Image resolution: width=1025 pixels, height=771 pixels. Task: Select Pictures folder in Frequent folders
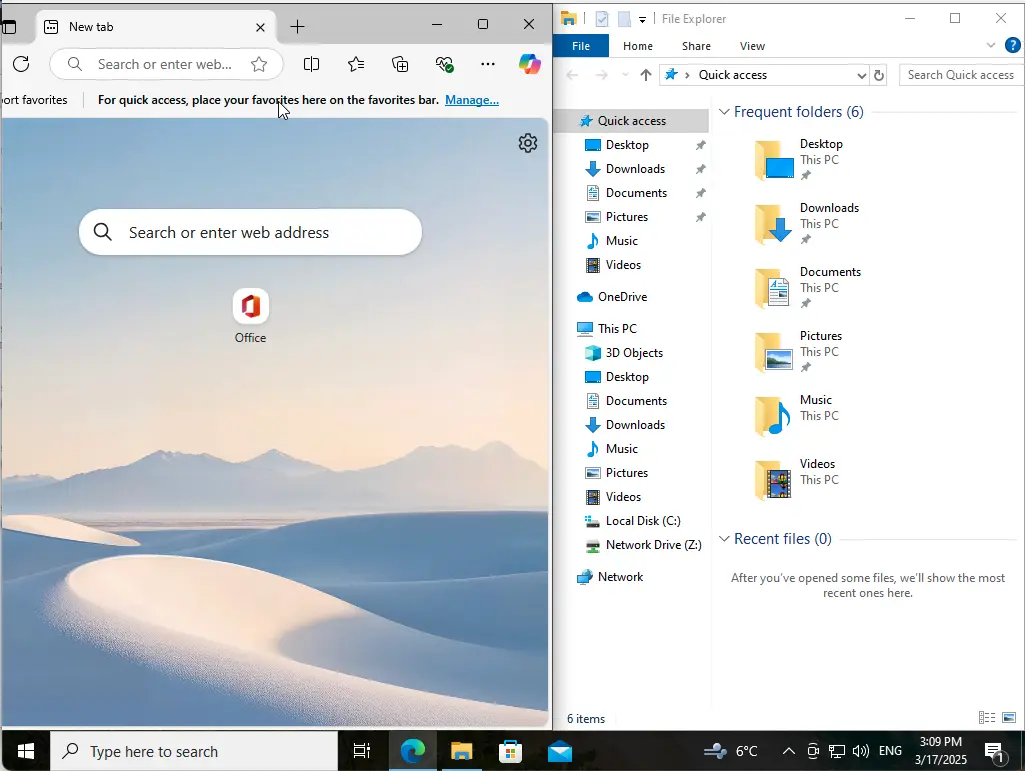(x=798, y=351)
